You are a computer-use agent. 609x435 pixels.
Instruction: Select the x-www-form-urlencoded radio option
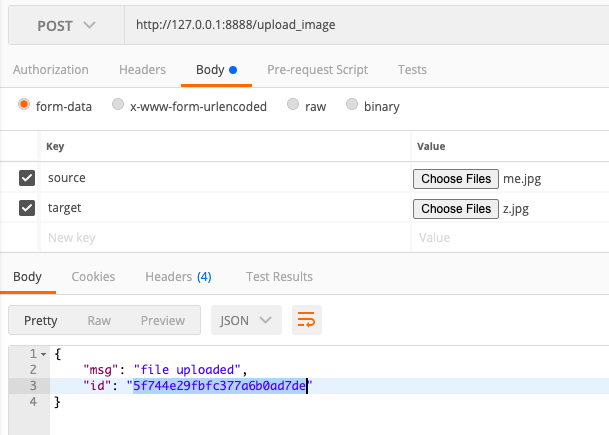pyautogui.click(x=119, y=104)
